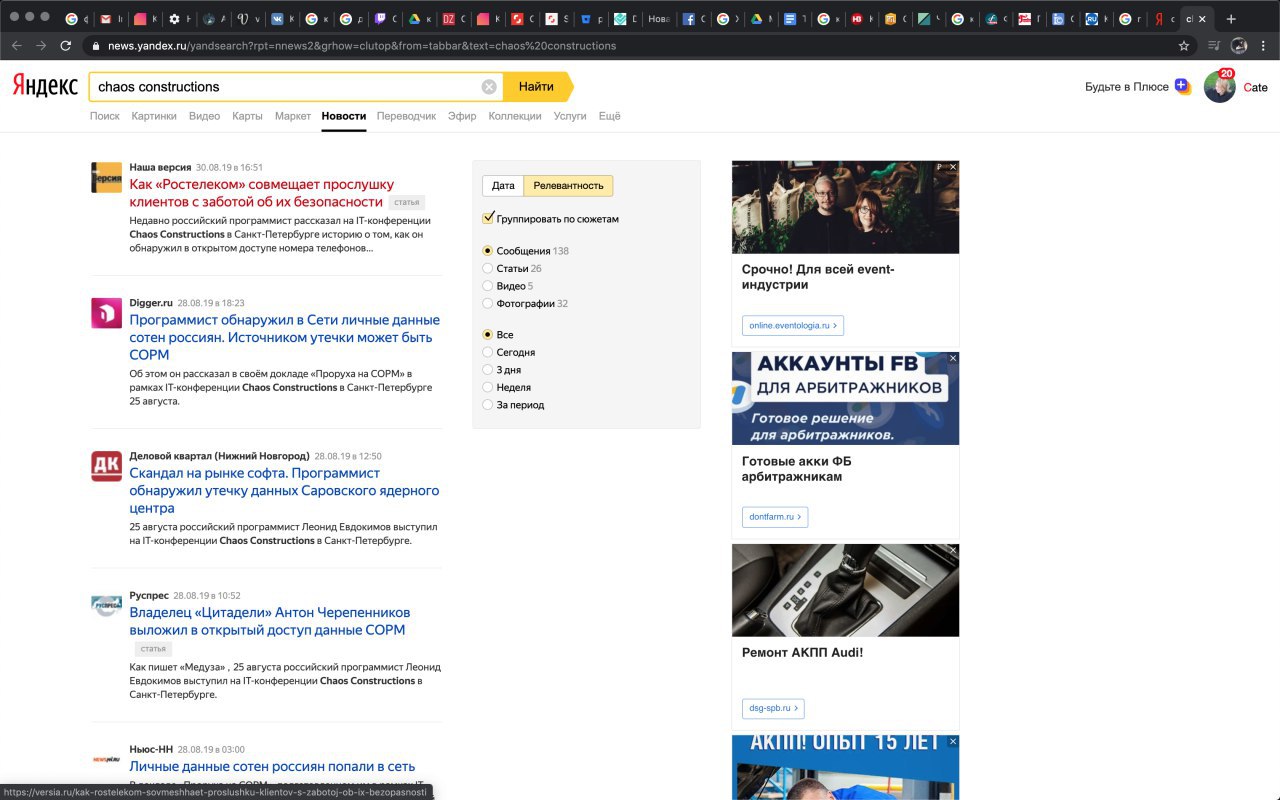Reload the page with the refresh icon

point(66,46)
